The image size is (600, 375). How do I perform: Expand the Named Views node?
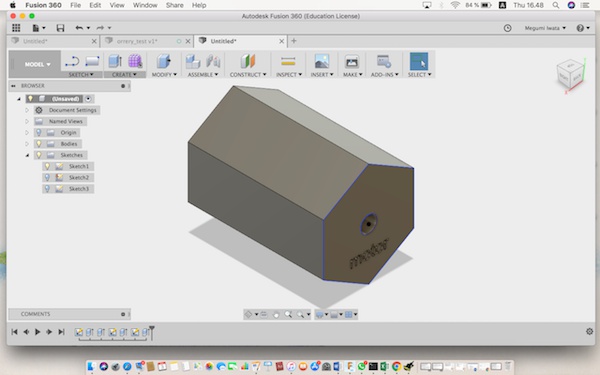click(27, 121)
